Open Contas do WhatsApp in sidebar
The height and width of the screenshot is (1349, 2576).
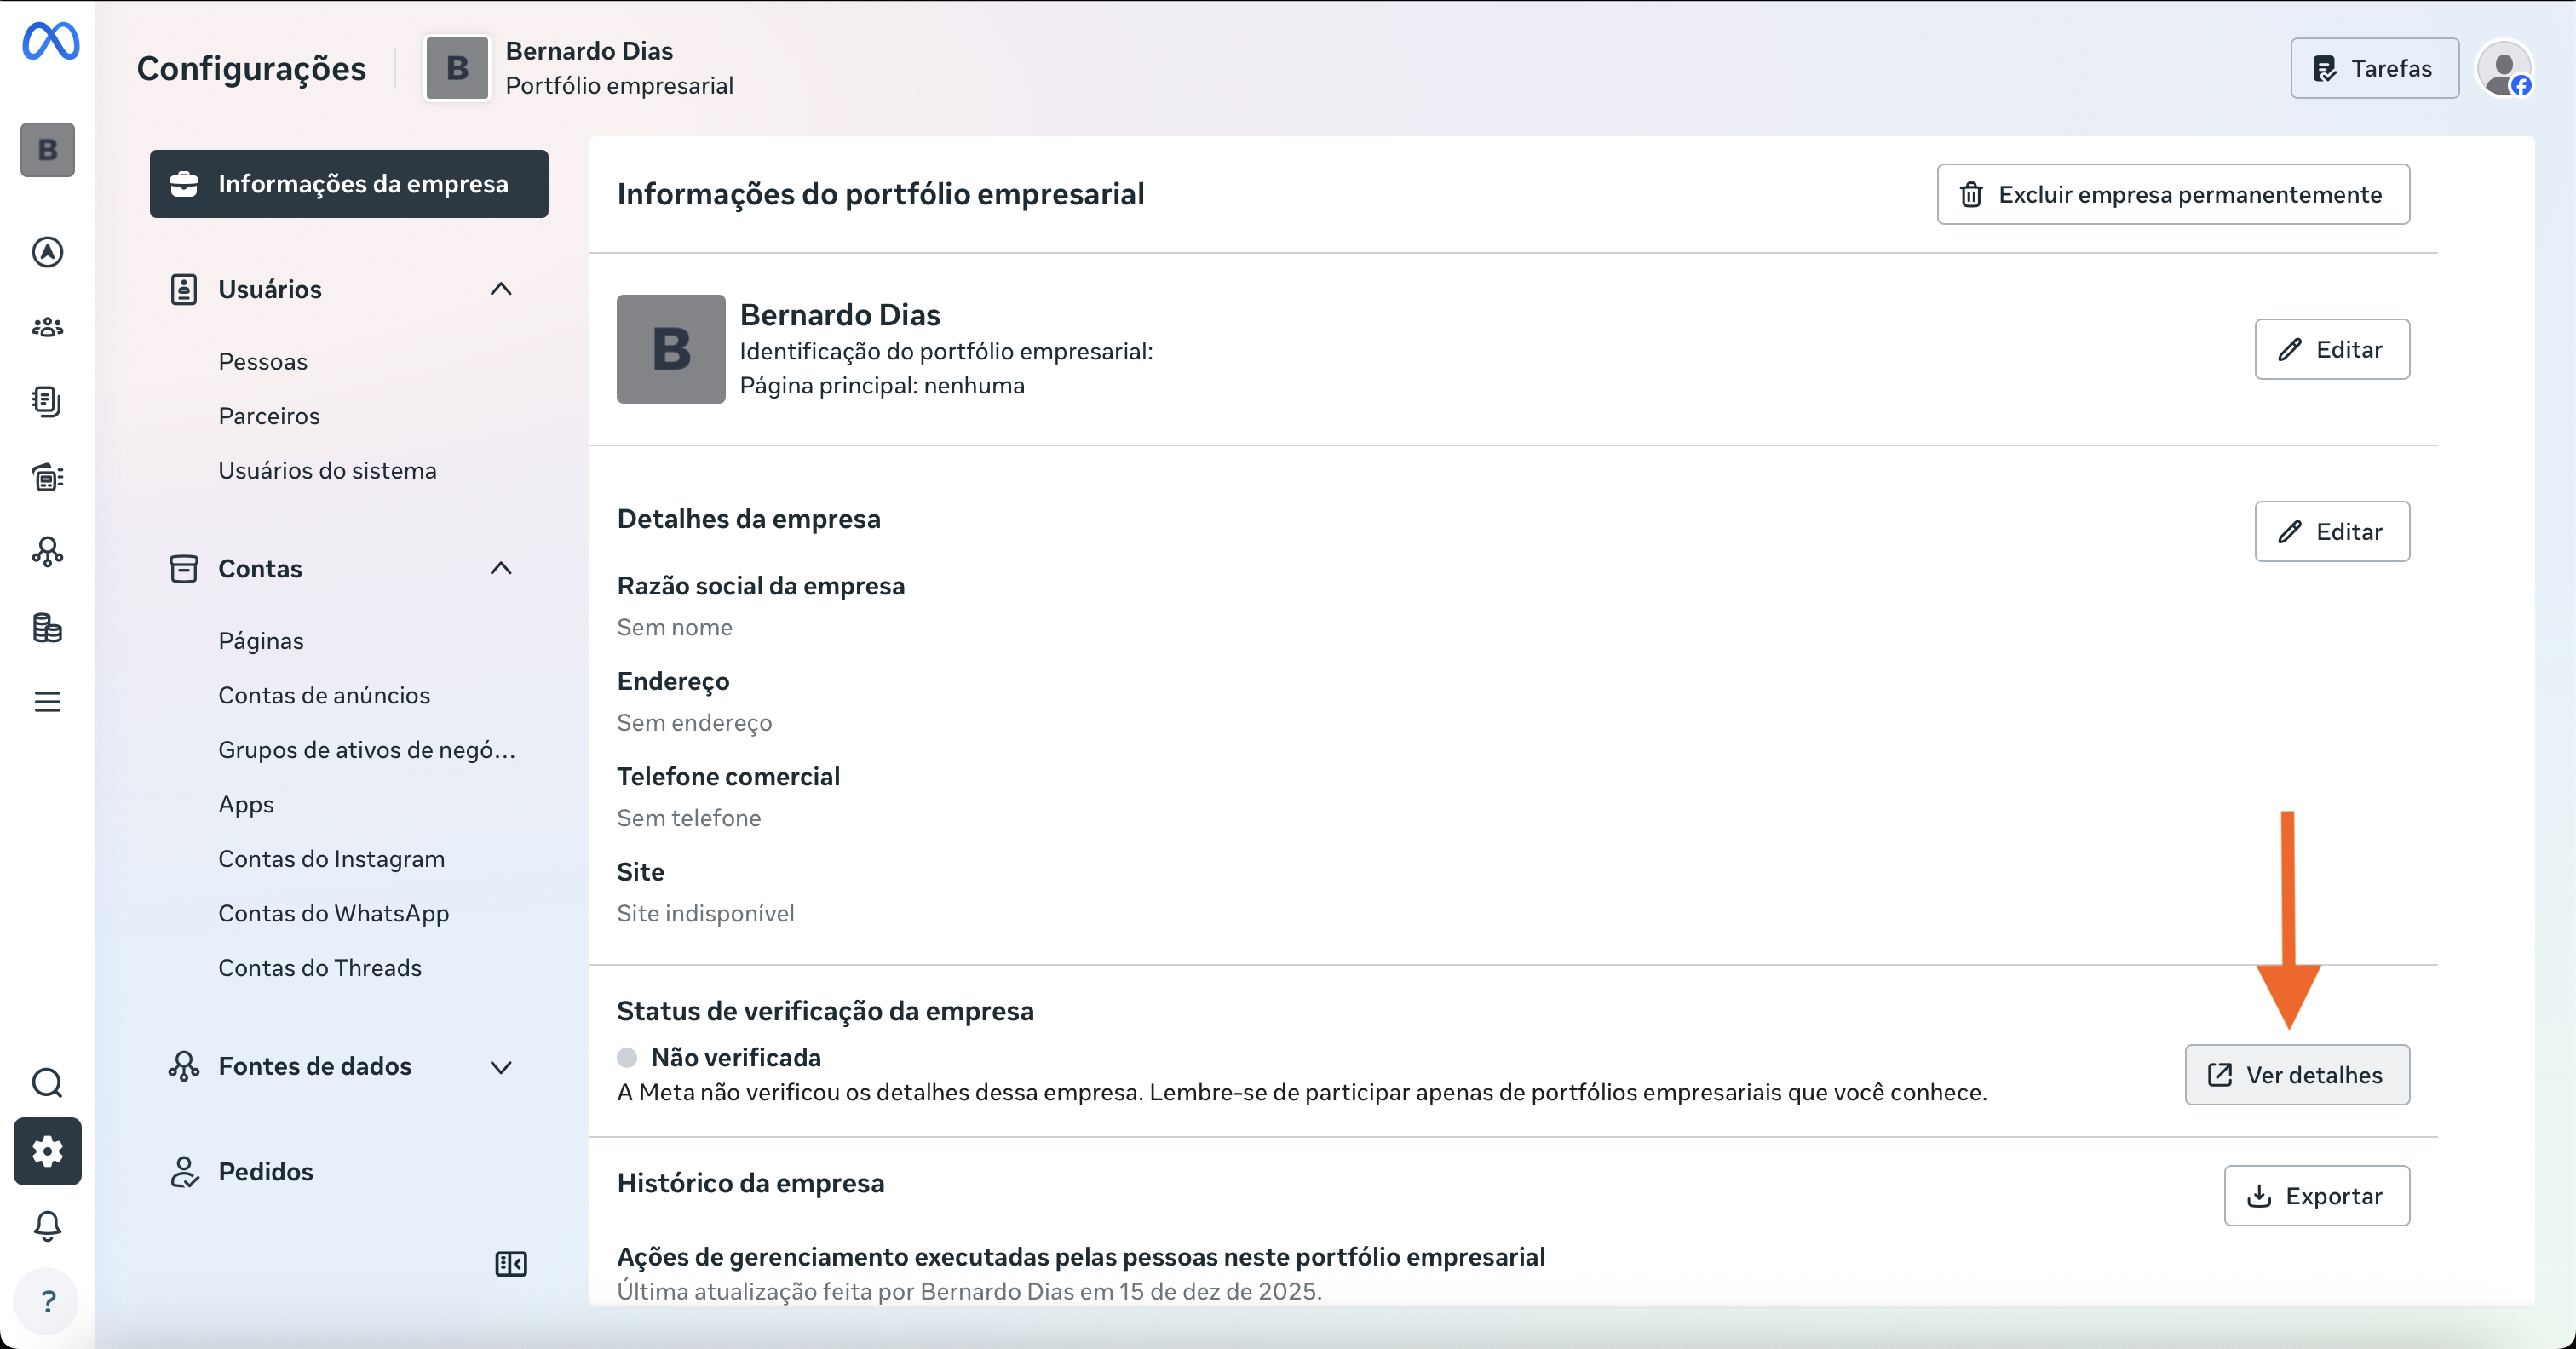(333, 913)
